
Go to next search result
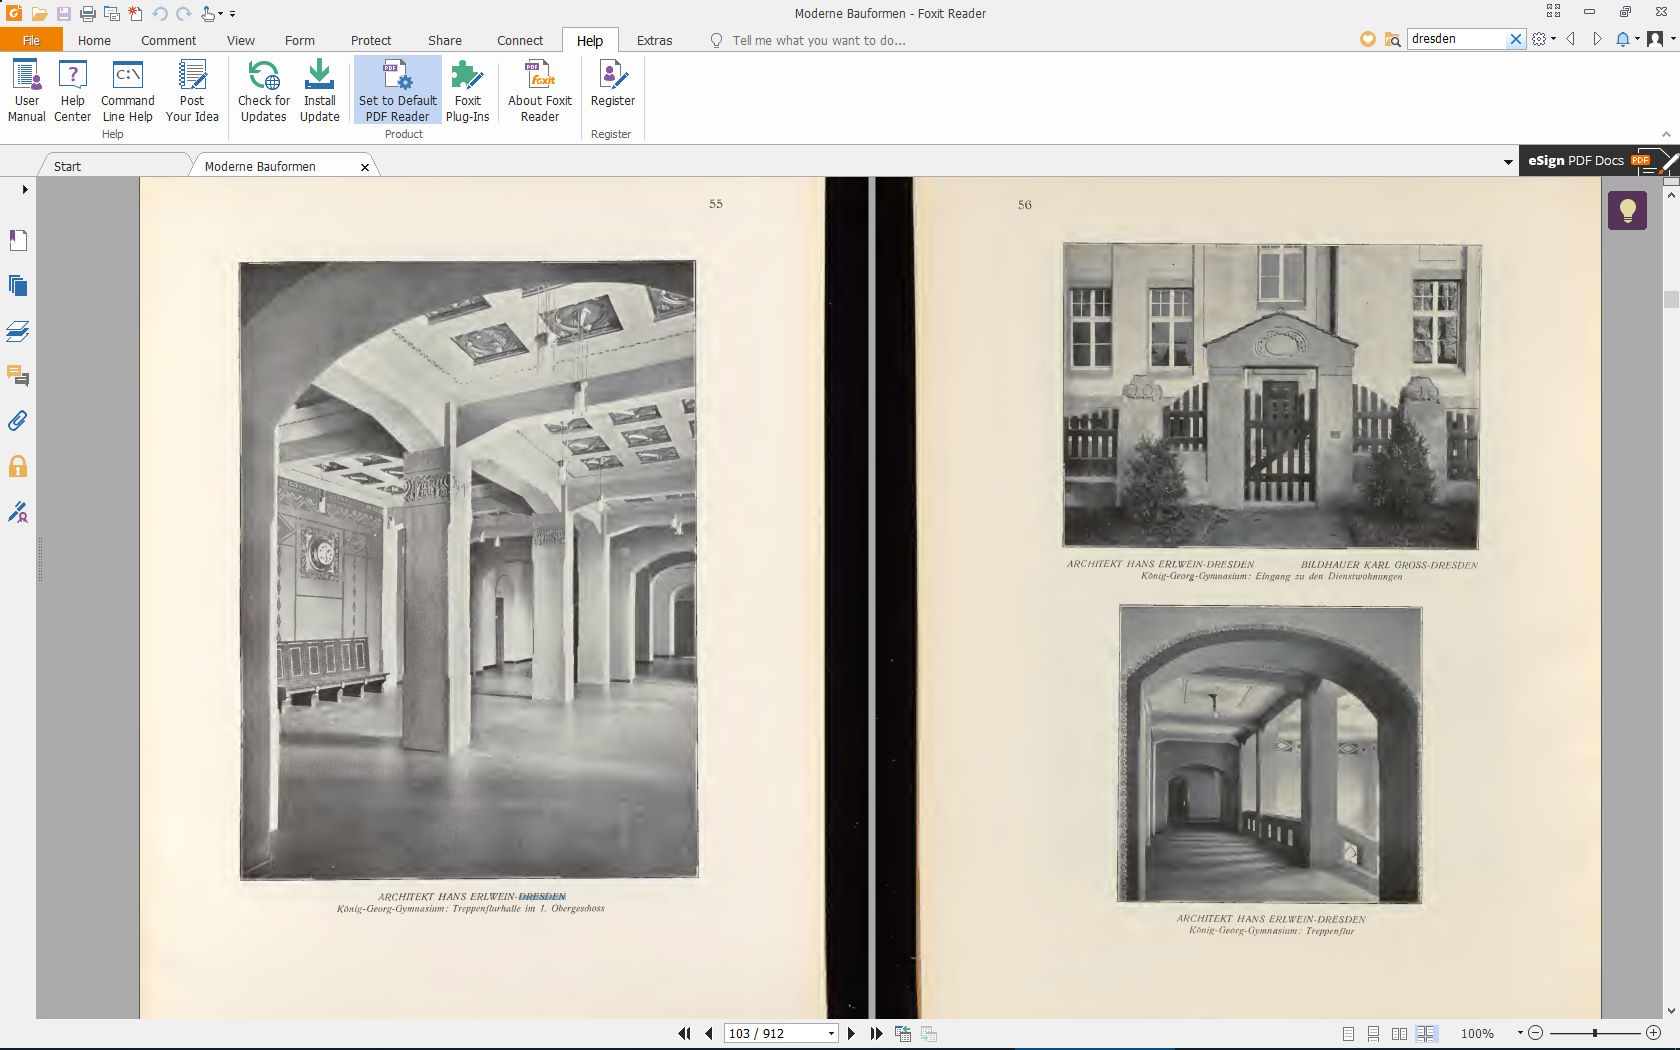click(1597, 39)
